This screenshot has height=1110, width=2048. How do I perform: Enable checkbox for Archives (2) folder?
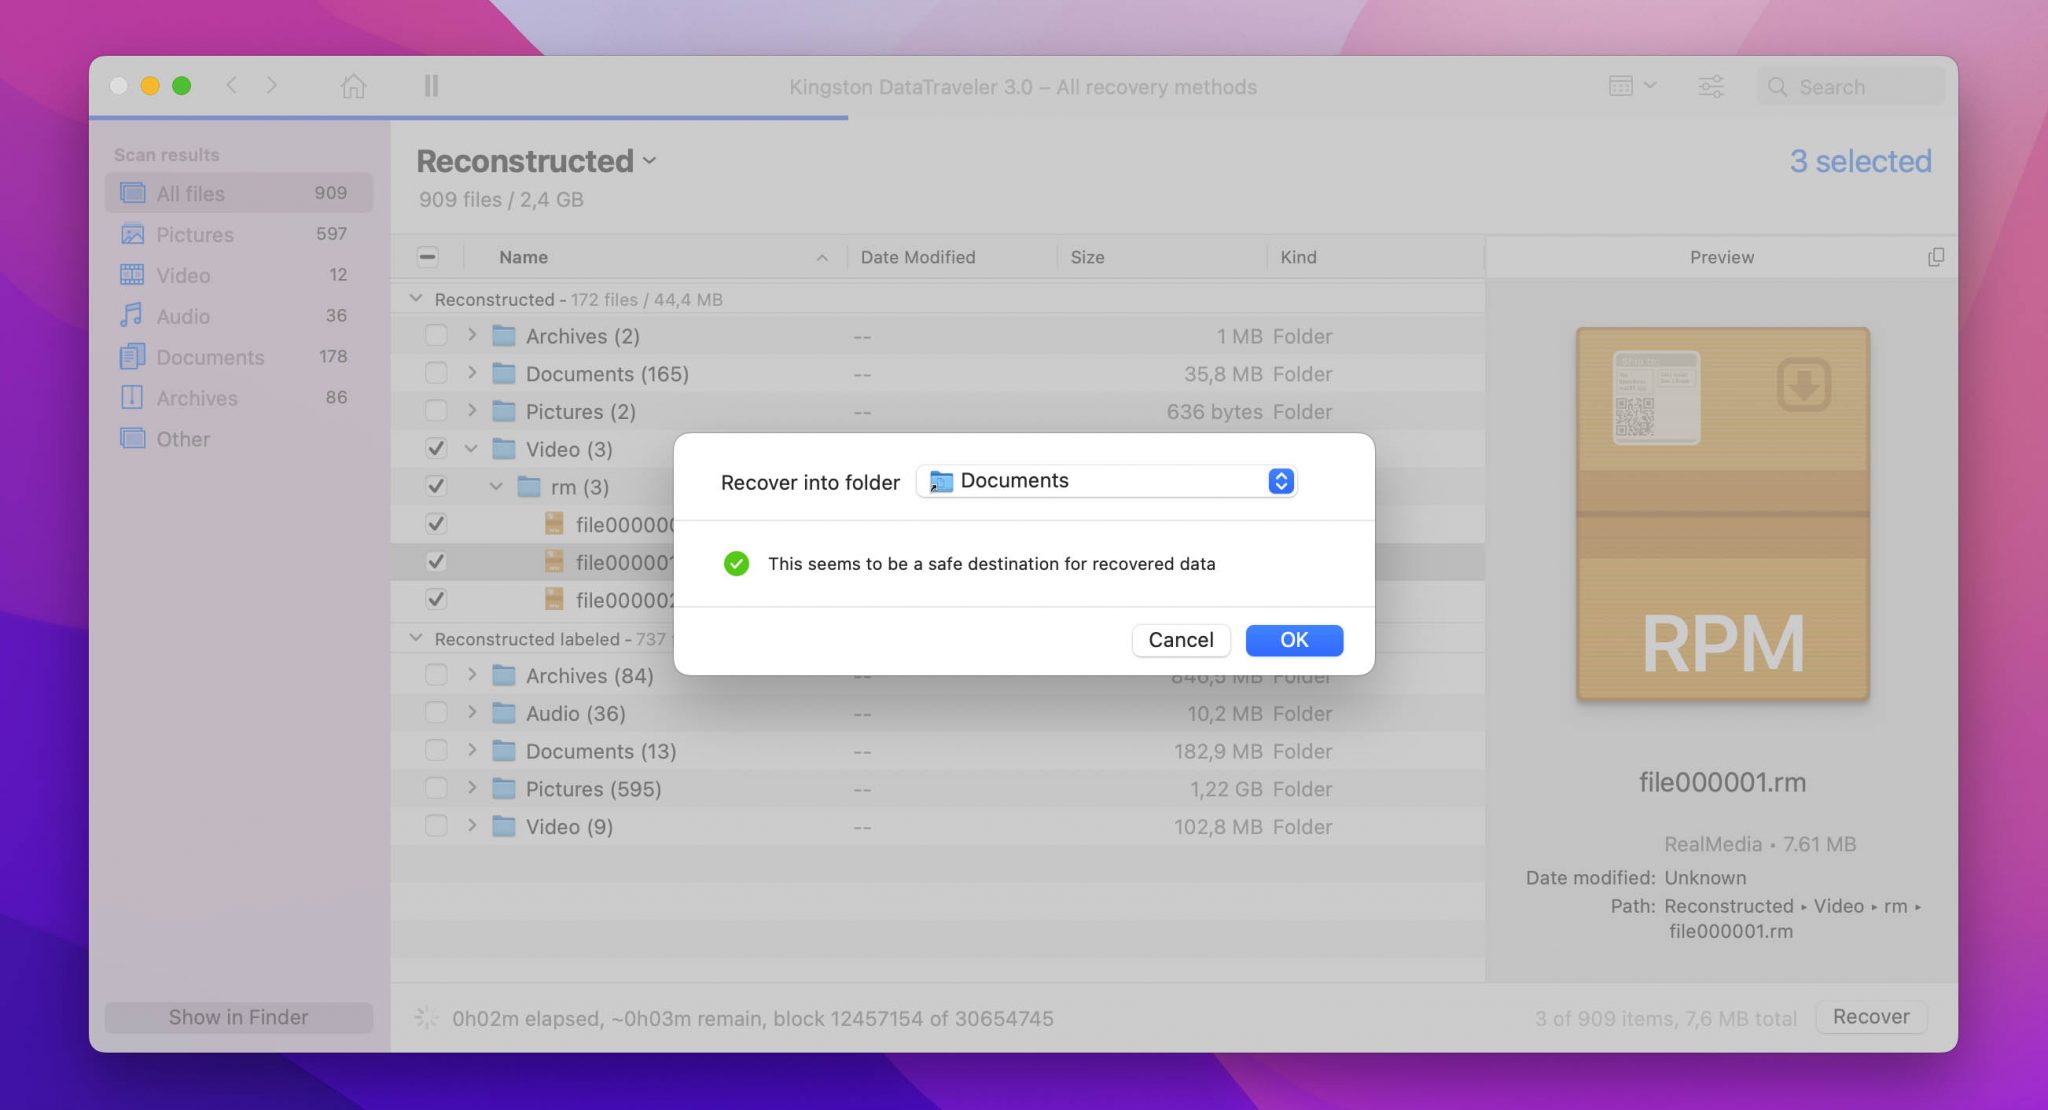(434, 336)
